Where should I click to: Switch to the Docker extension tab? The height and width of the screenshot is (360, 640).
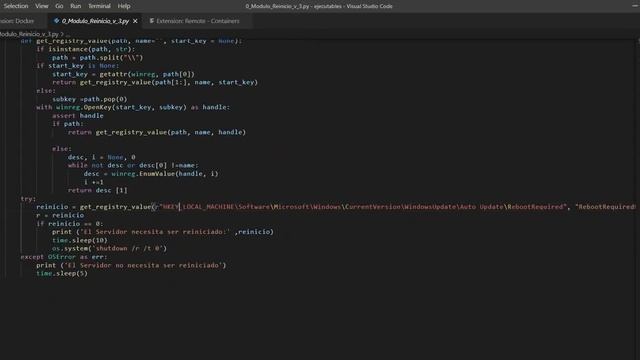18,21
